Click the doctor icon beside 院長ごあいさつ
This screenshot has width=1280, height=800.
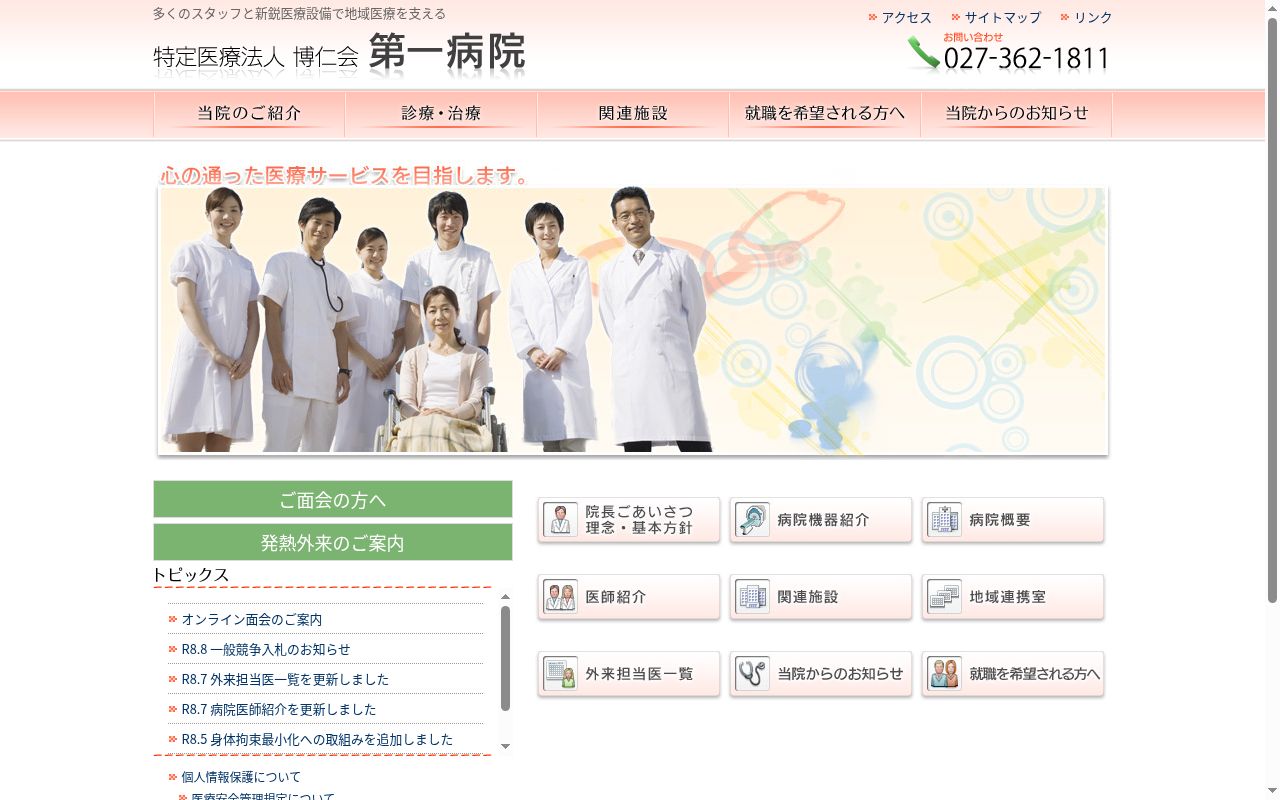pyautogui.click(x=560, y=520)
